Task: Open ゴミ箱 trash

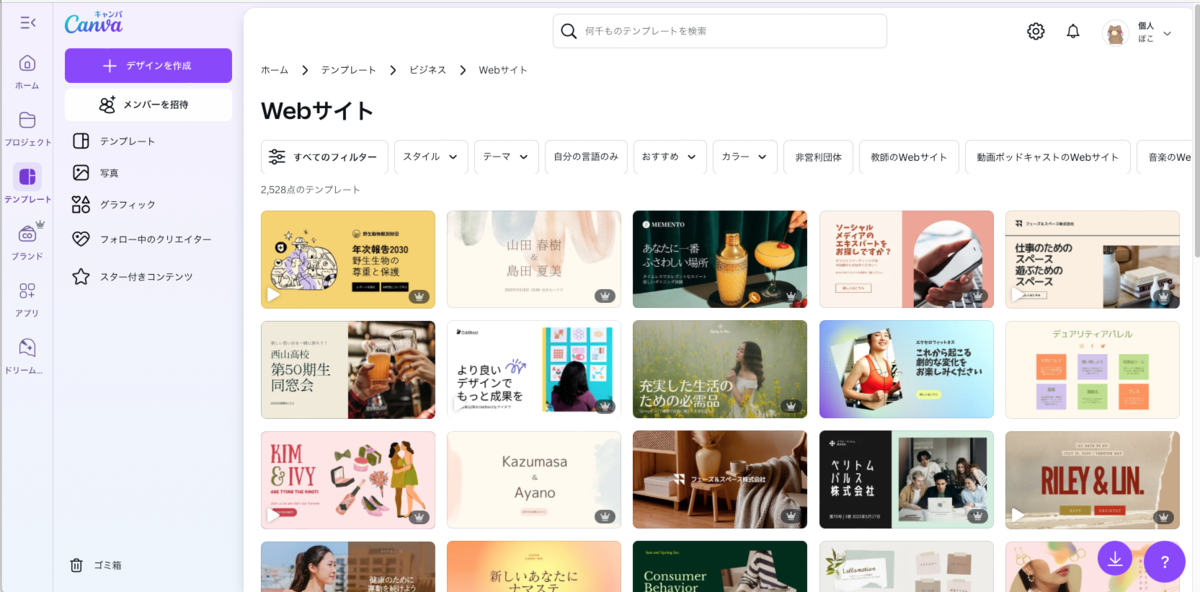Action: pos(96,565)
